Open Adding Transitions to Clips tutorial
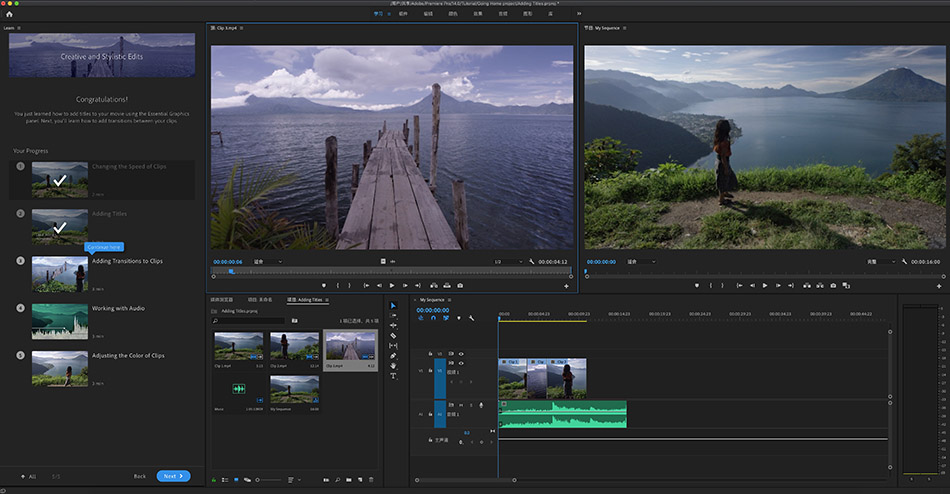Image resolution: width=950 pixels, height=494 pixels. 102,274
